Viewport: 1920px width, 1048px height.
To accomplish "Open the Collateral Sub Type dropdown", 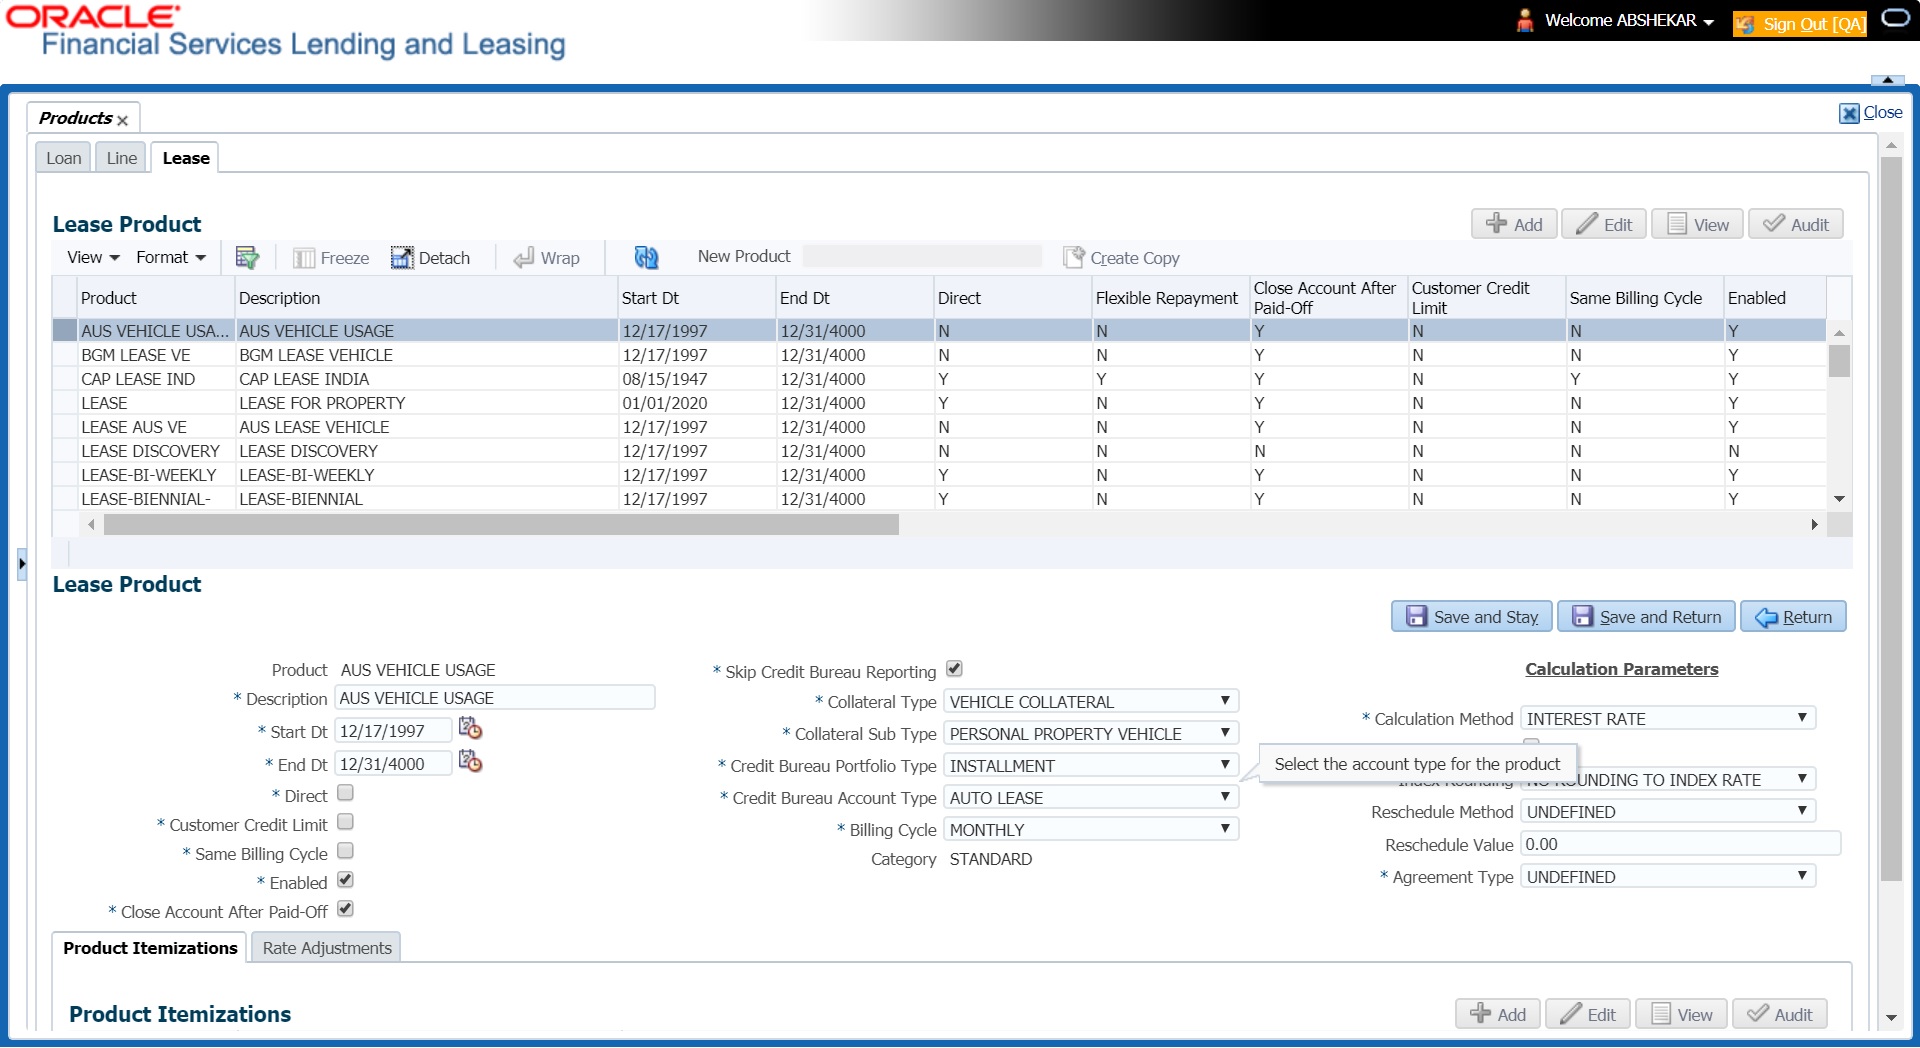I will click(1091, 733).
